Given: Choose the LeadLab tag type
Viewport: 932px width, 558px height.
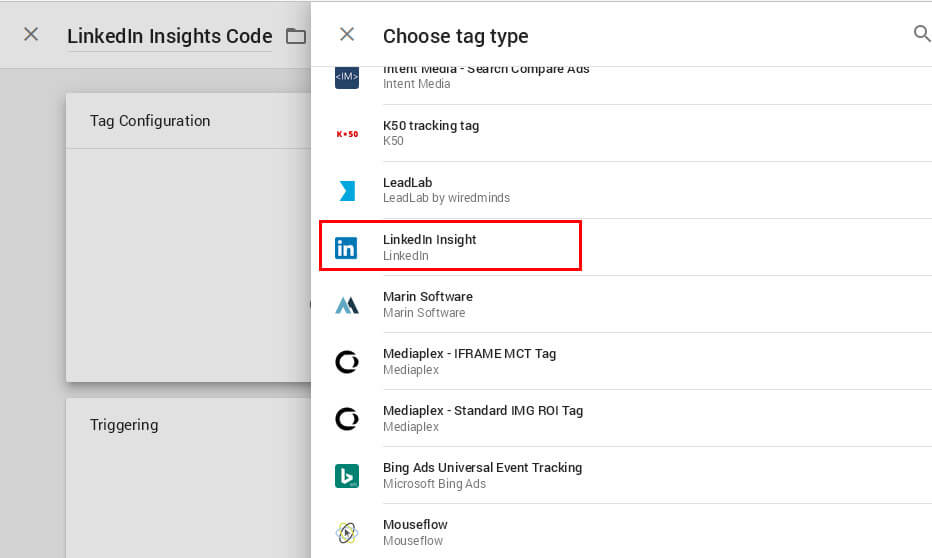Looking at the screenshot, I should tap(621, 190).
